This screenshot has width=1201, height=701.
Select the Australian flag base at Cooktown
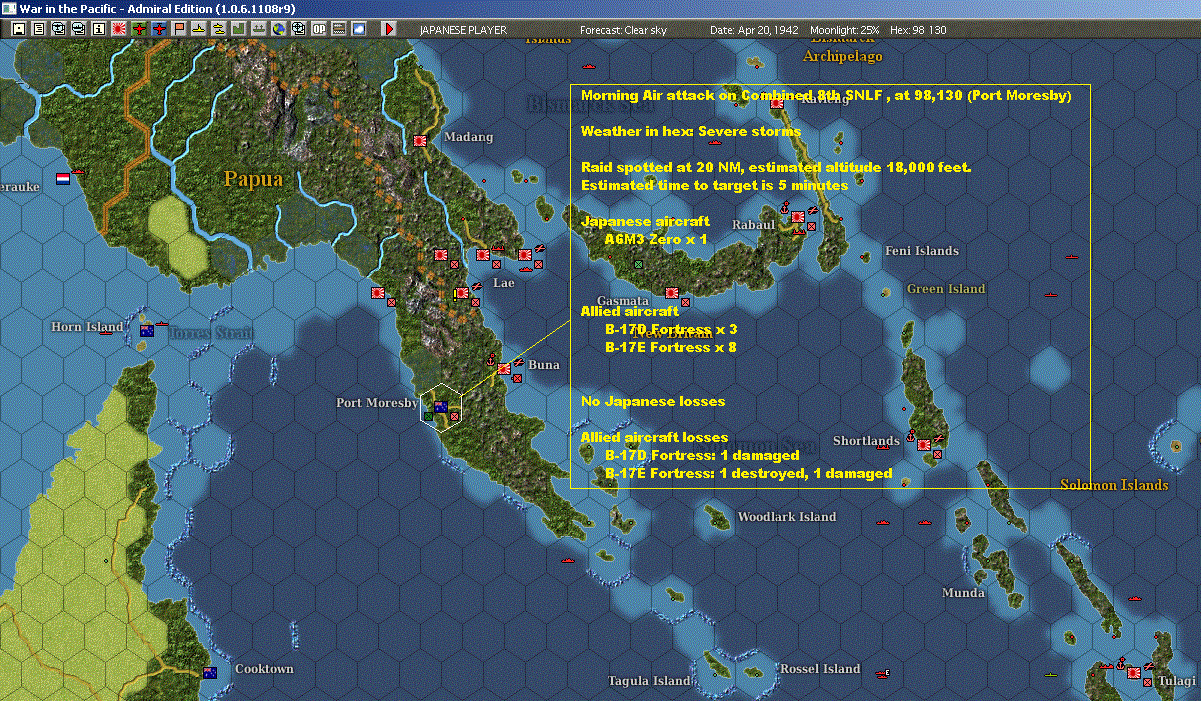click(x=210, y=672)
